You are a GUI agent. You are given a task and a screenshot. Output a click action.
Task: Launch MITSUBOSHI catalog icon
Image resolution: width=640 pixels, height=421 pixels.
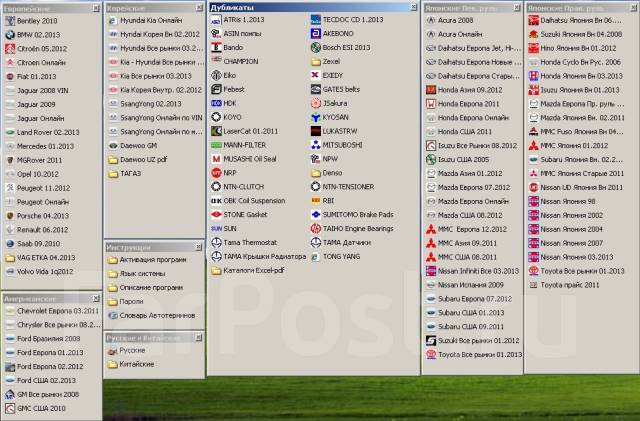point(315,145)
